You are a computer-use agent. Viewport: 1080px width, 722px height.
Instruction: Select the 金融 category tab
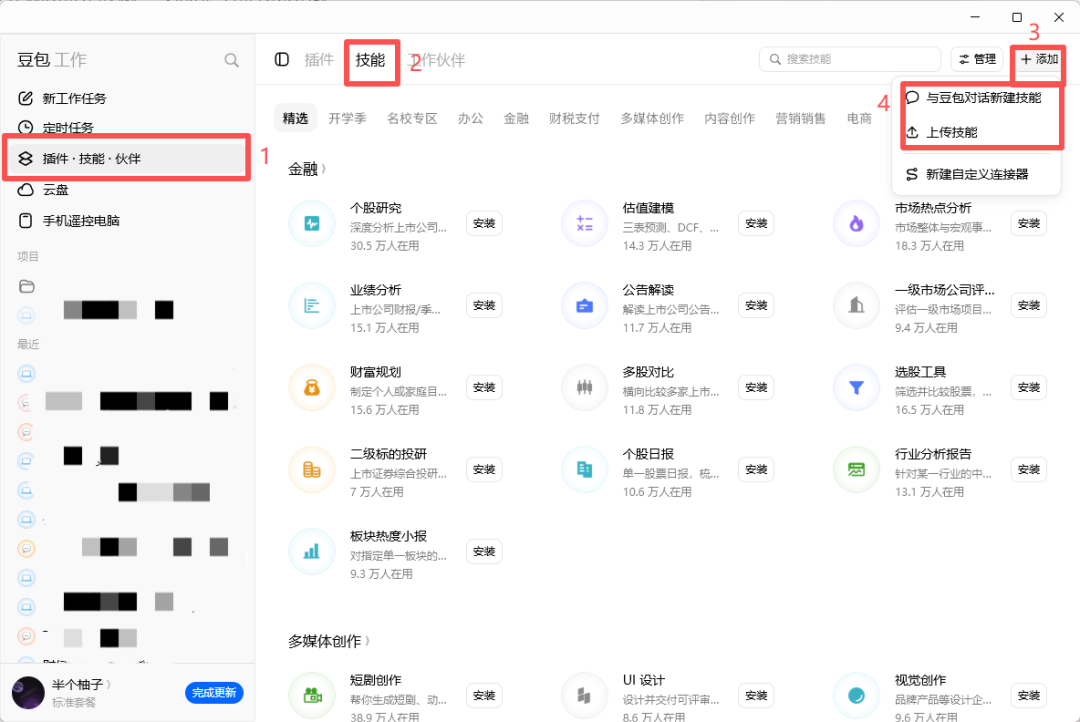click(516, 118)
